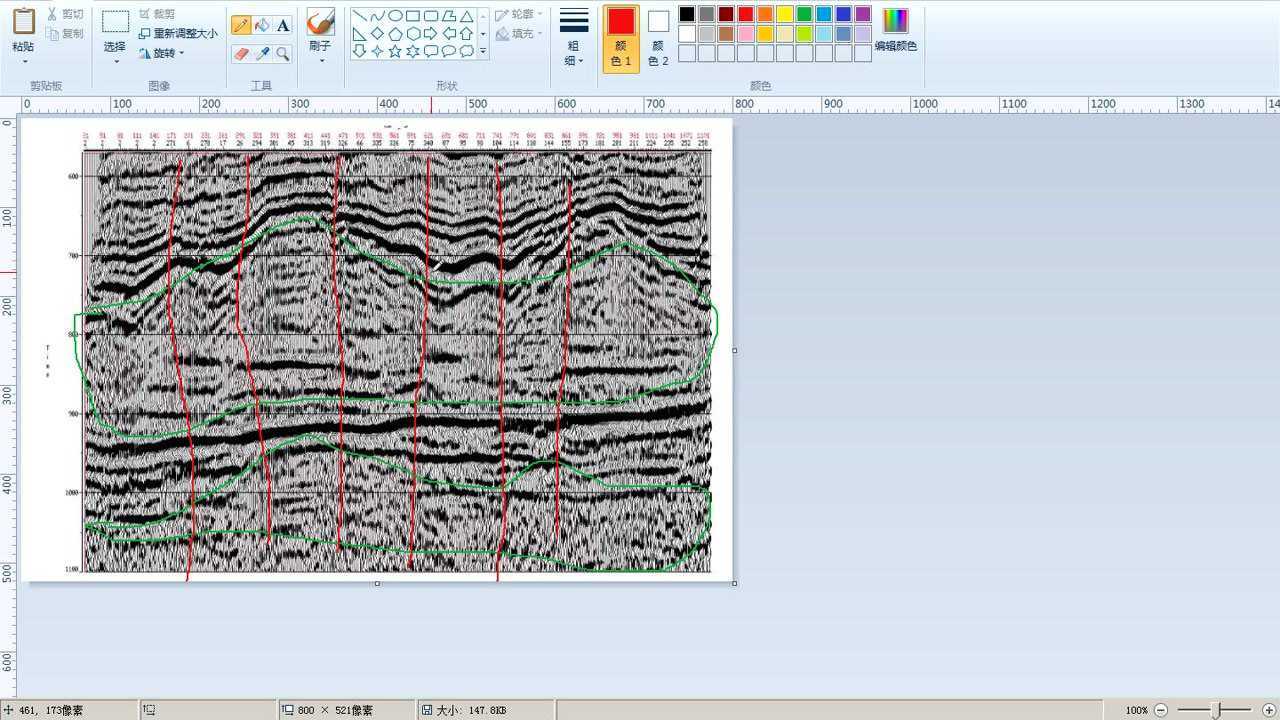Screen dimensions: 1280x720
Task: Choose the five-point star shape
Action: (x=395, y=50)
